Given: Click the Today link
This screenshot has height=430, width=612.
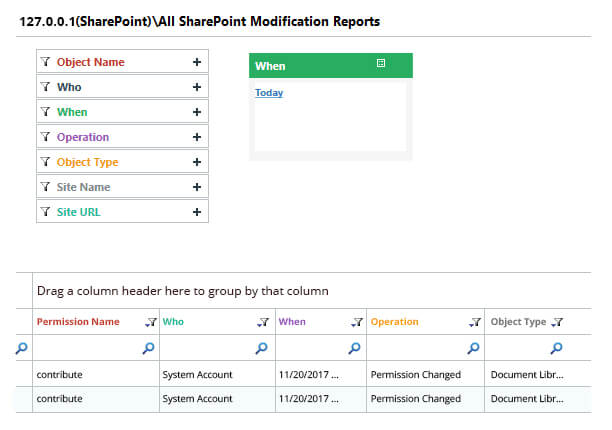Looking at the screenshot, I should click(x=269, y=92).
